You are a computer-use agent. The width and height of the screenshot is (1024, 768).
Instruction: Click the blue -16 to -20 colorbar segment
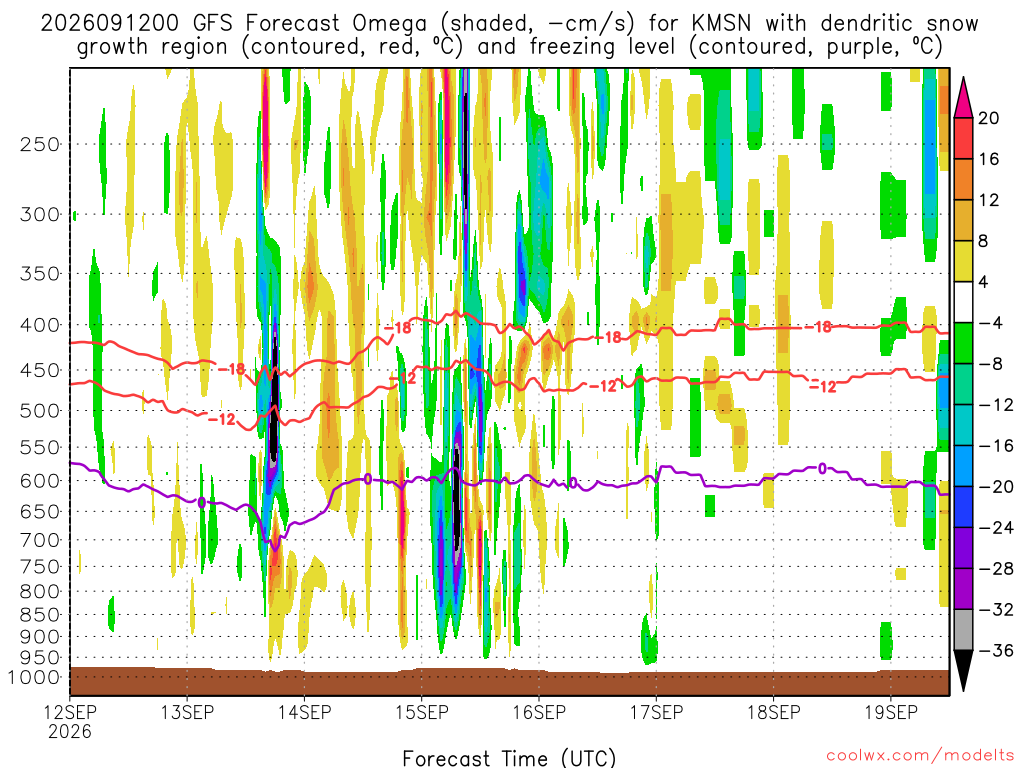point(963,466)
